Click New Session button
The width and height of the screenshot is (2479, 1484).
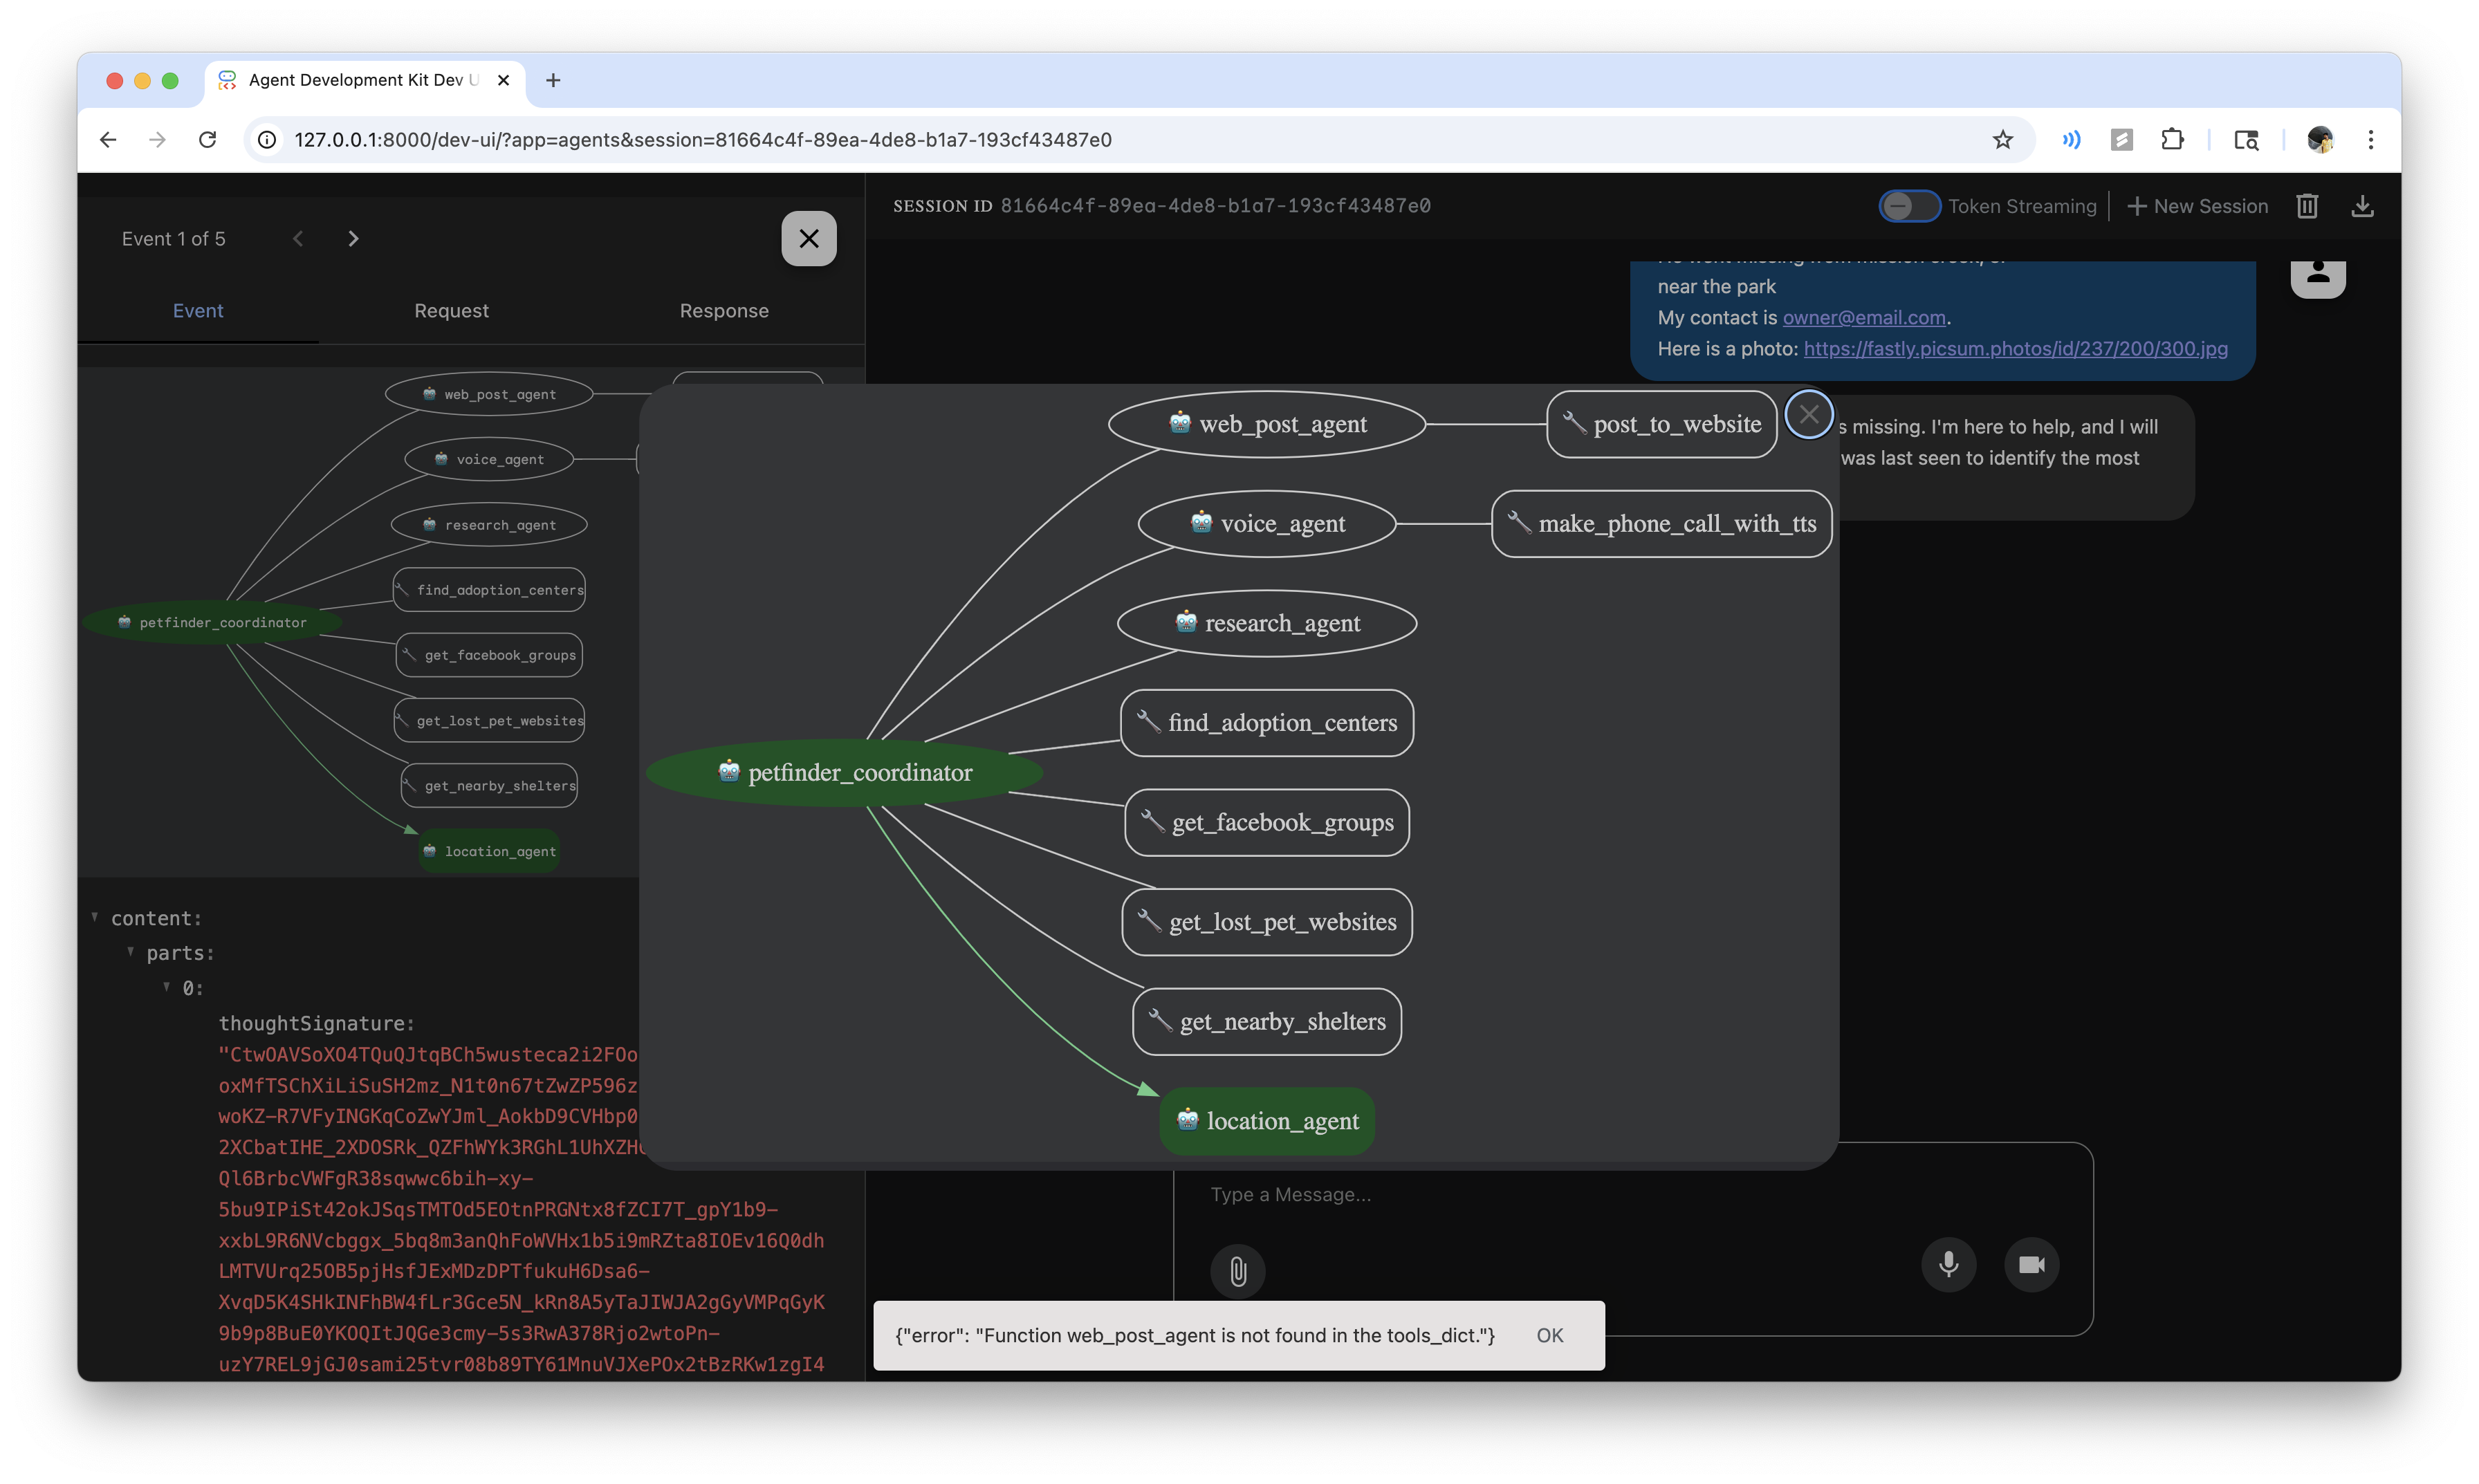click(2197, 206)
